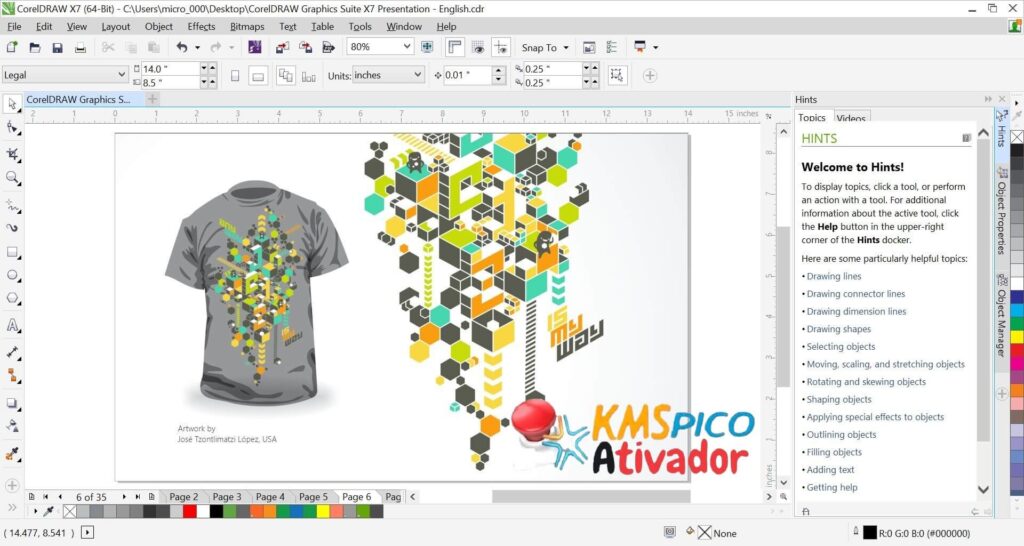Image resolution: width=1024 pixels, height=546 pixels.
Task: Toggle Current page layout button
Action: [309, 76]
